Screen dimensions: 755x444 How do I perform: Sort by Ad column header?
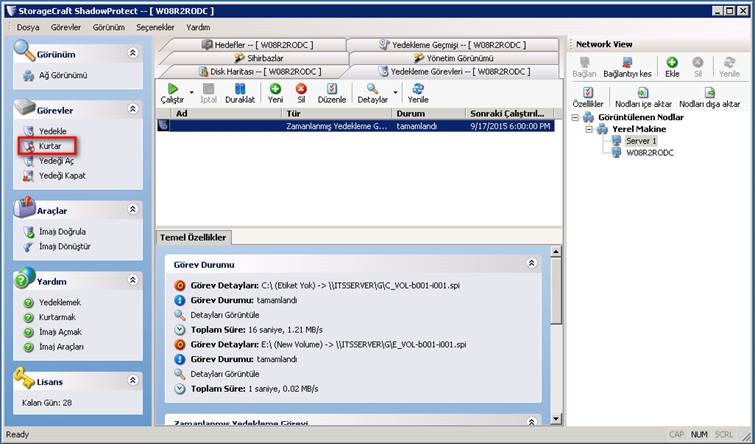pos(226,114)
